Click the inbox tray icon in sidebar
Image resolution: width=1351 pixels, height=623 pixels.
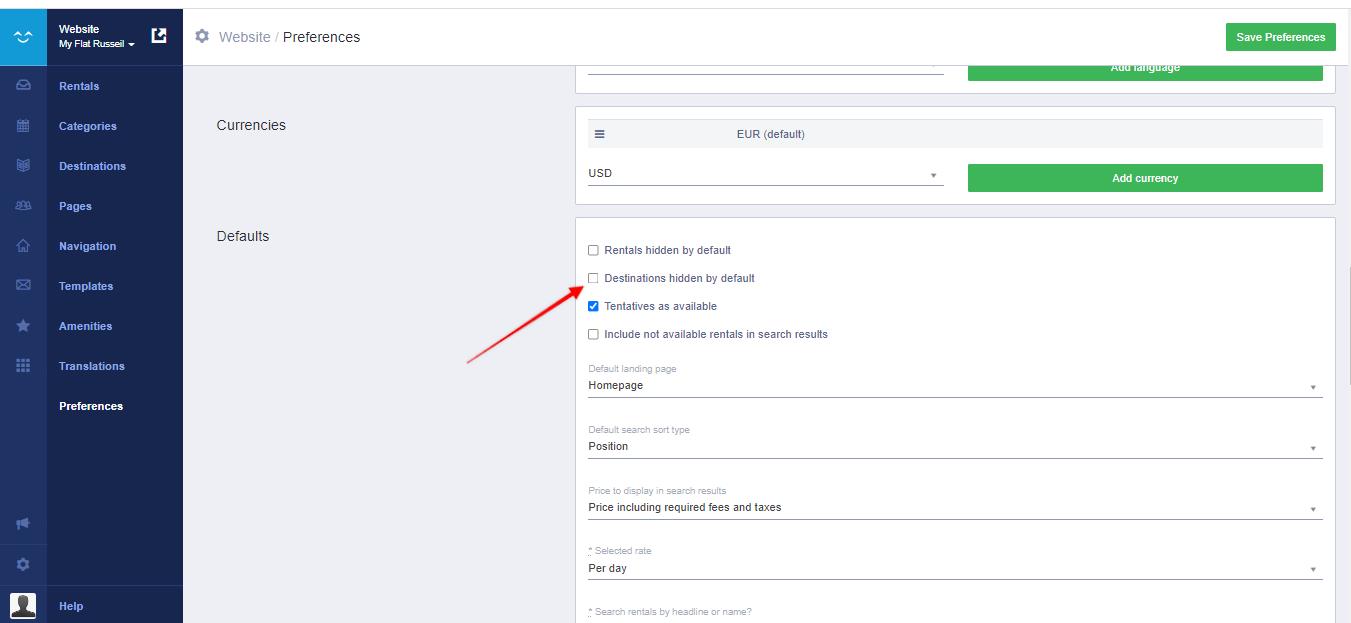23,86
